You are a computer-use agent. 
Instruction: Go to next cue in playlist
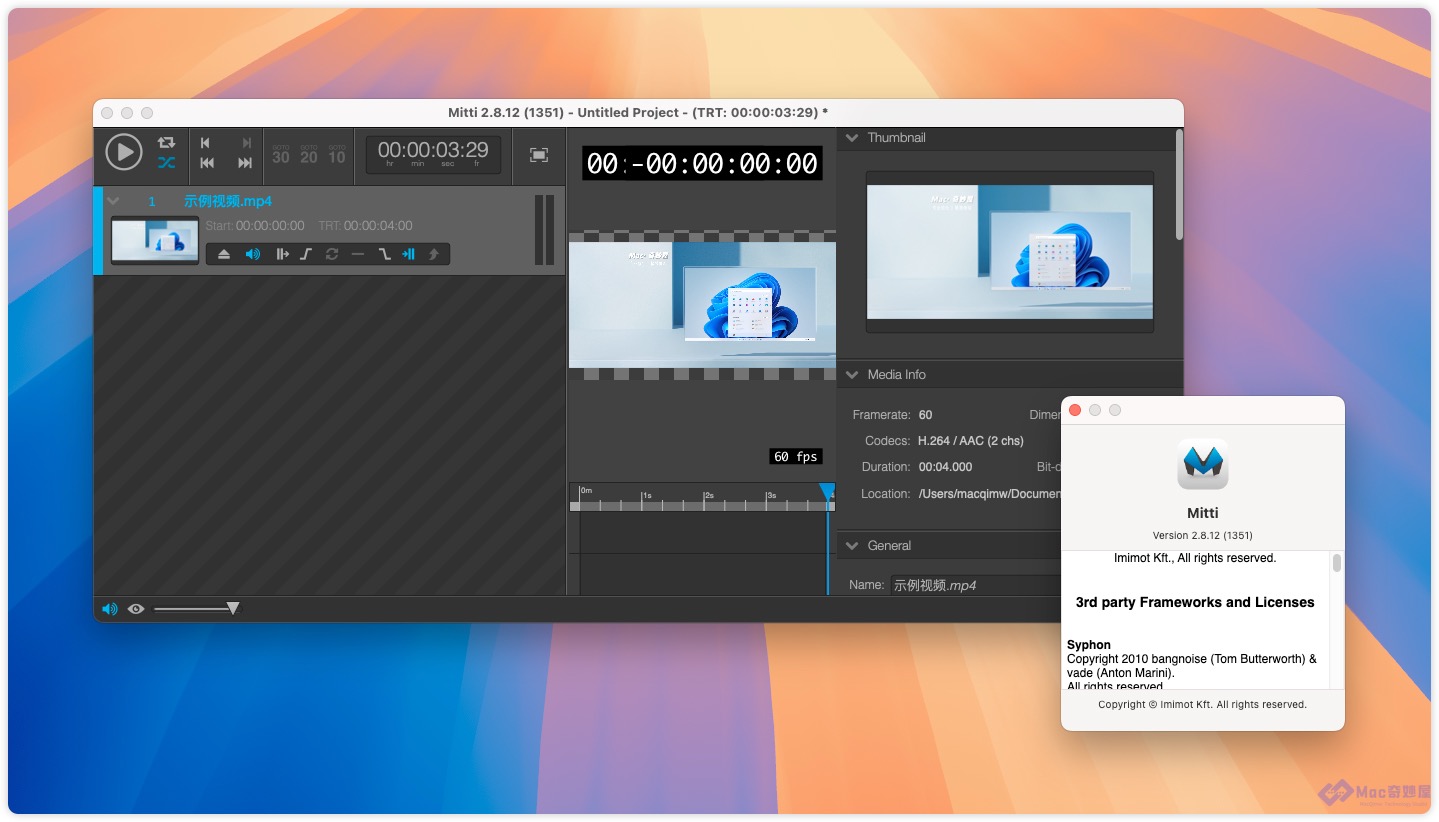(245, 163)
